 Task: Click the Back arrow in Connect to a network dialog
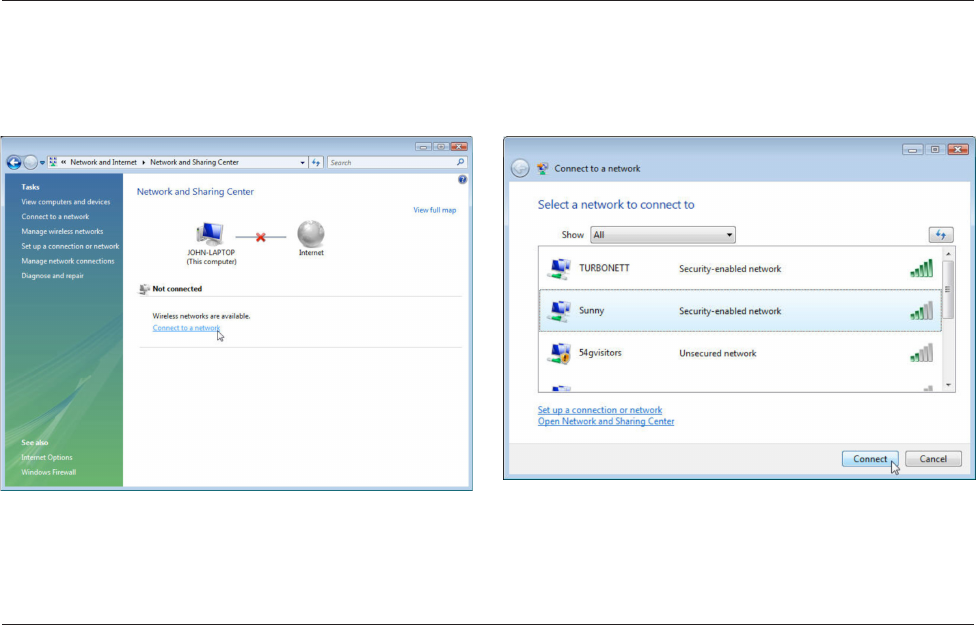coord(520,168)
